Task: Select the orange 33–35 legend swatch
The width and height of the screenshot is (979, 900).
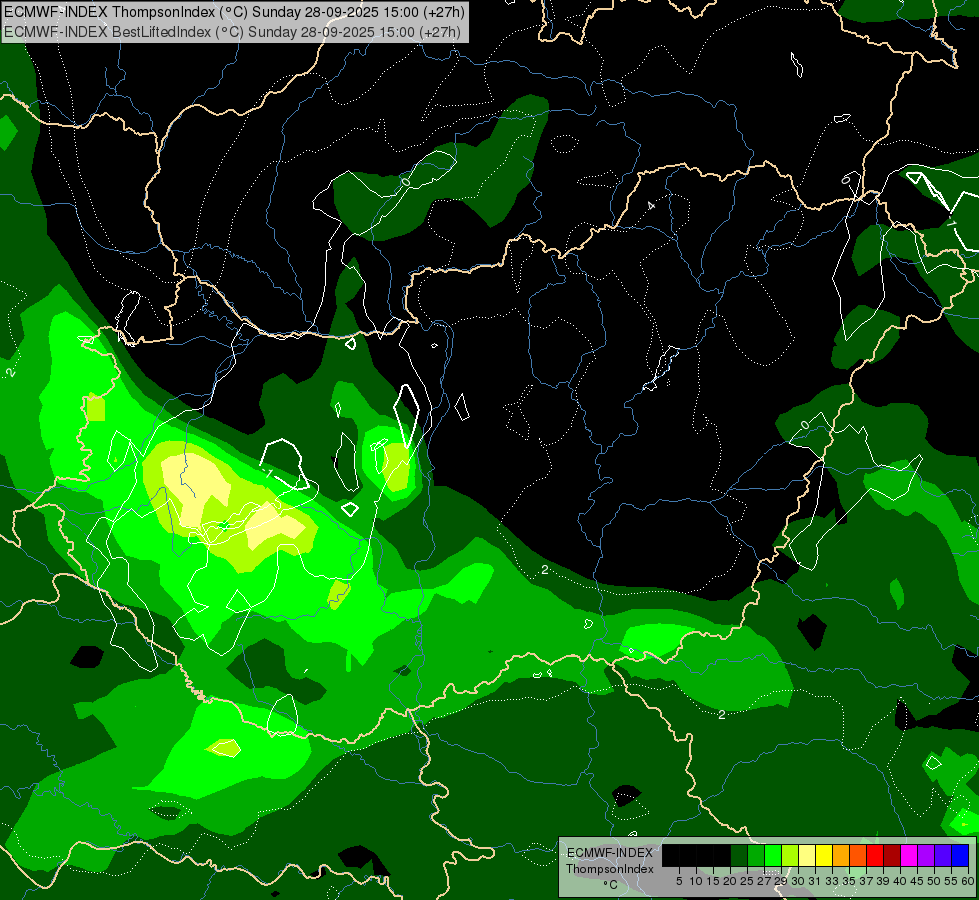Action: coord(841,855)
